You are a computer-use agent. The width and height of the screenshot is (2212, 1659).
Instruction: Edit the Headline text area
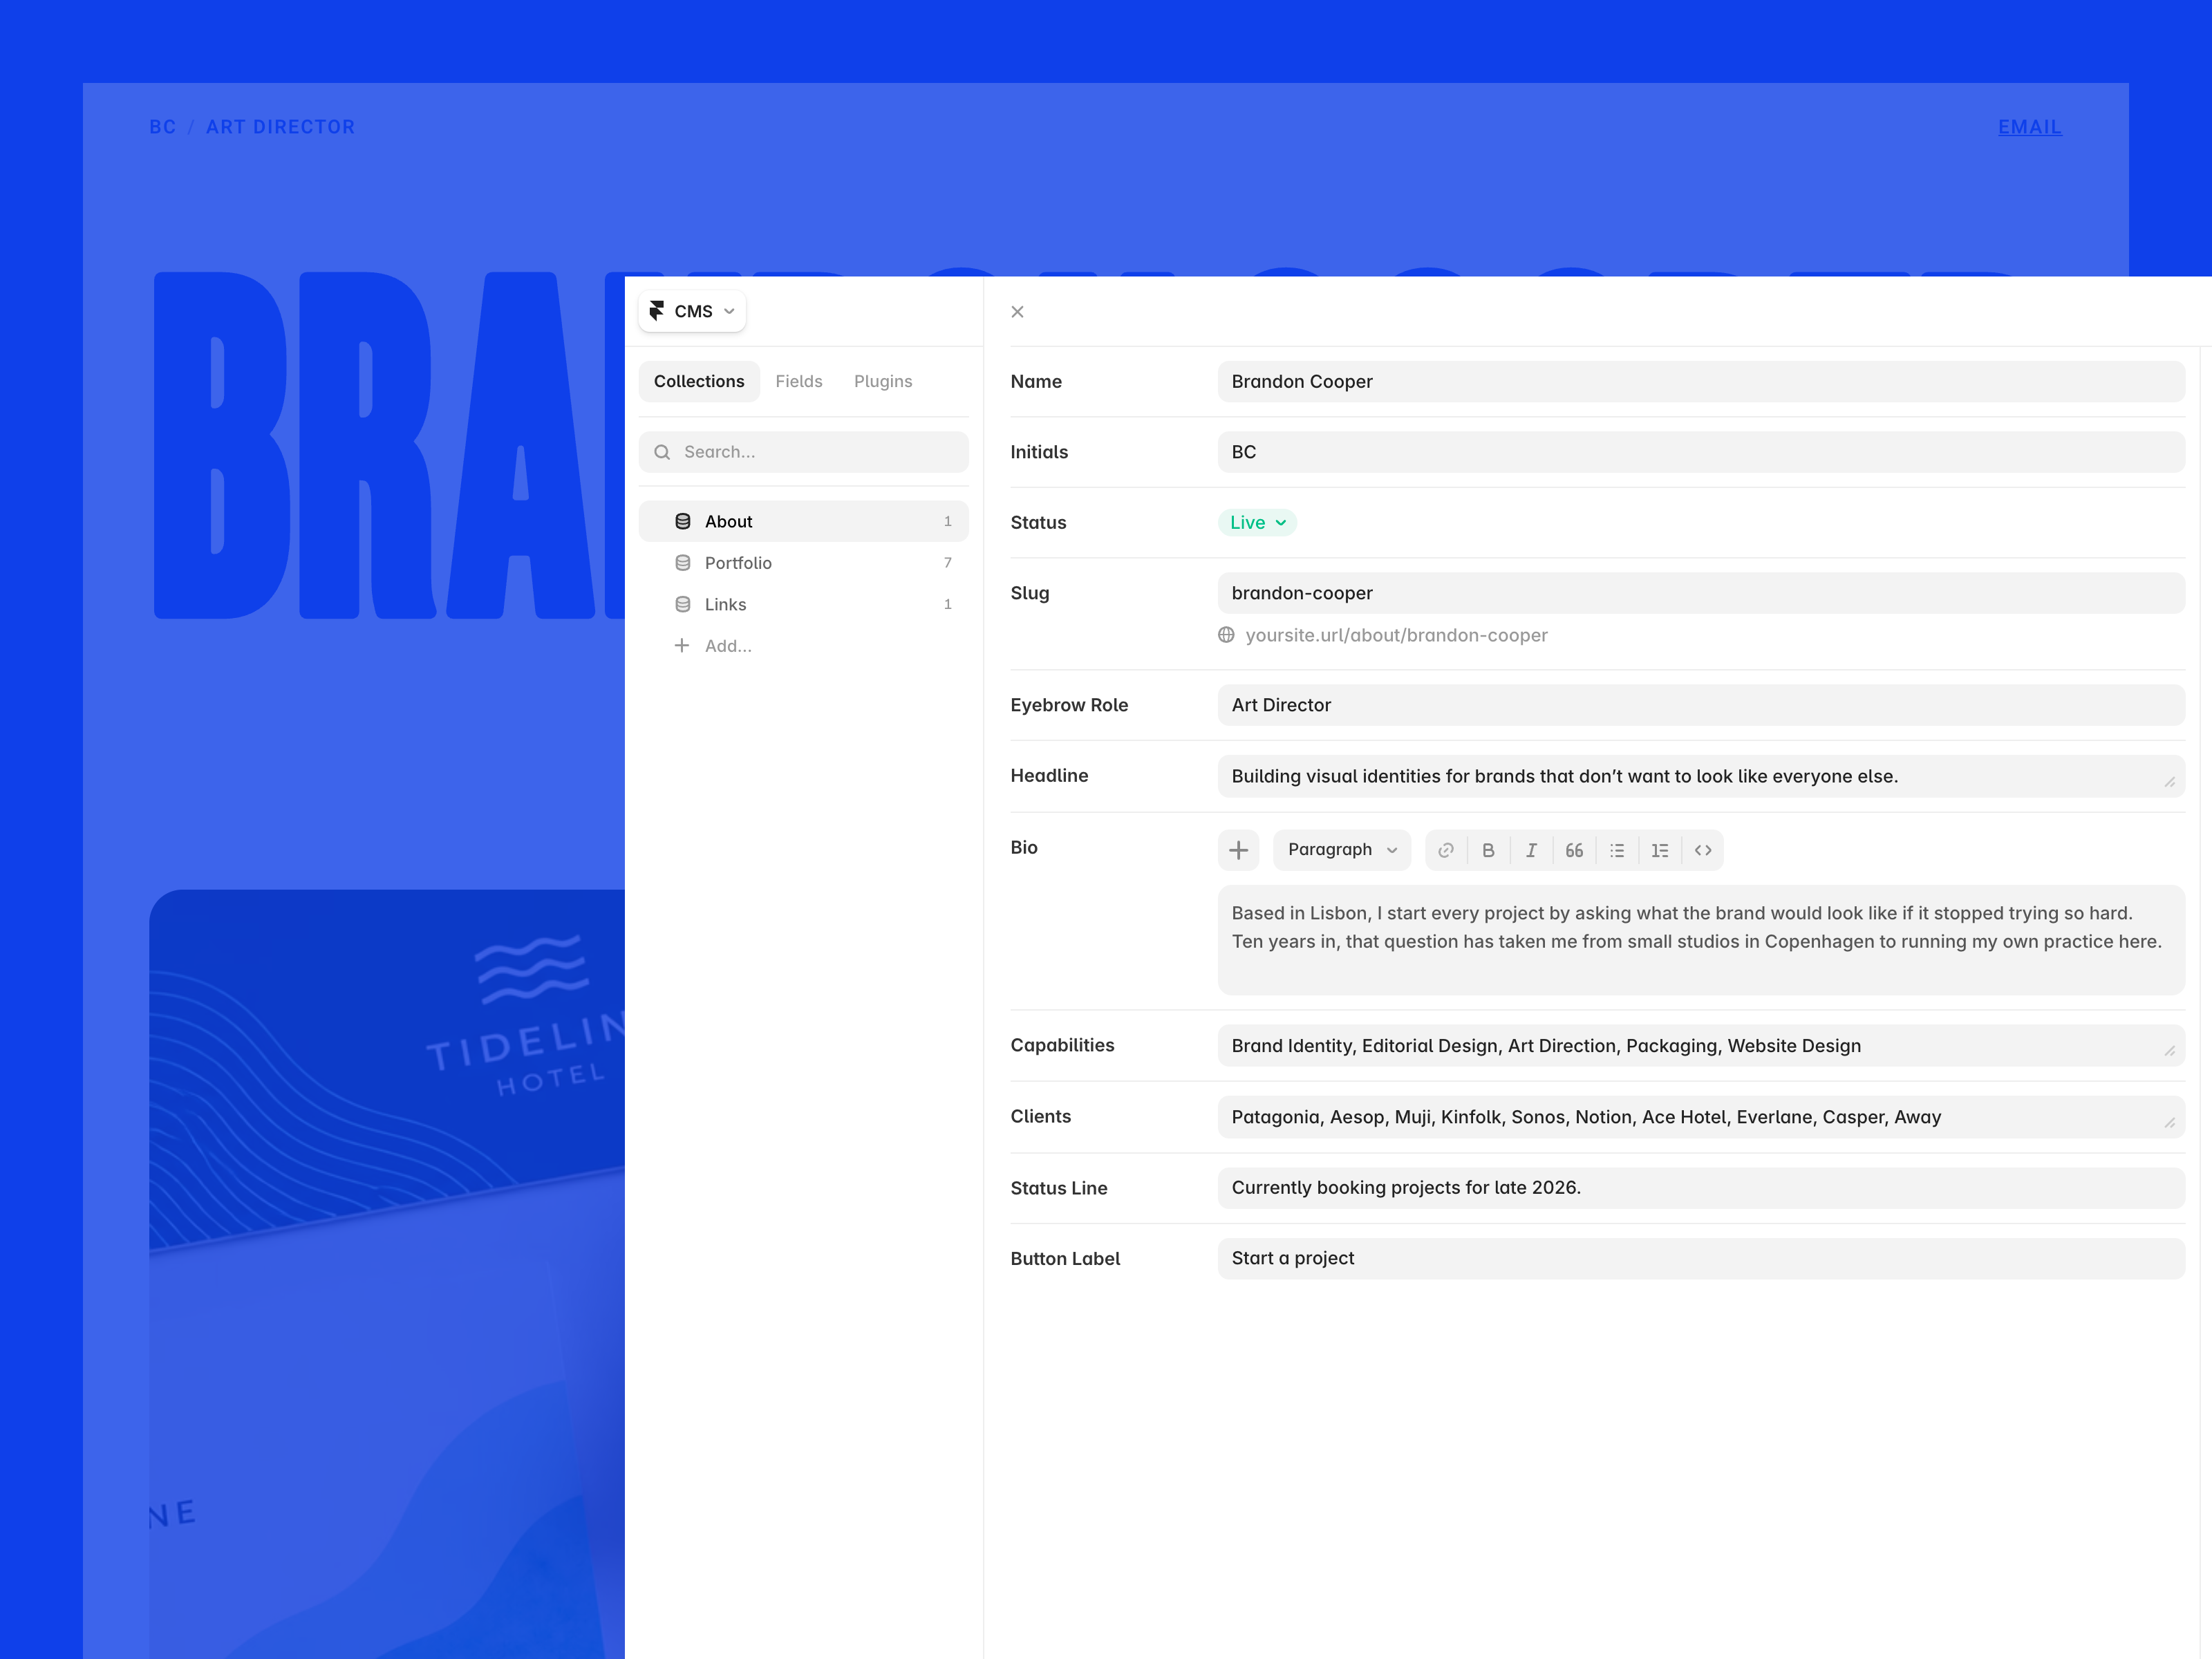pyautogui.click(x=1701, y=776)
